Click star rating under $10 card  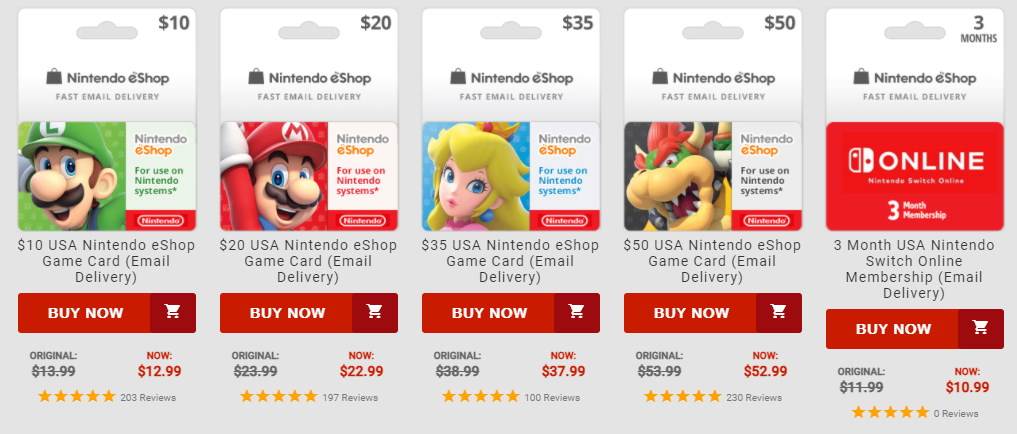click(77, 397)
